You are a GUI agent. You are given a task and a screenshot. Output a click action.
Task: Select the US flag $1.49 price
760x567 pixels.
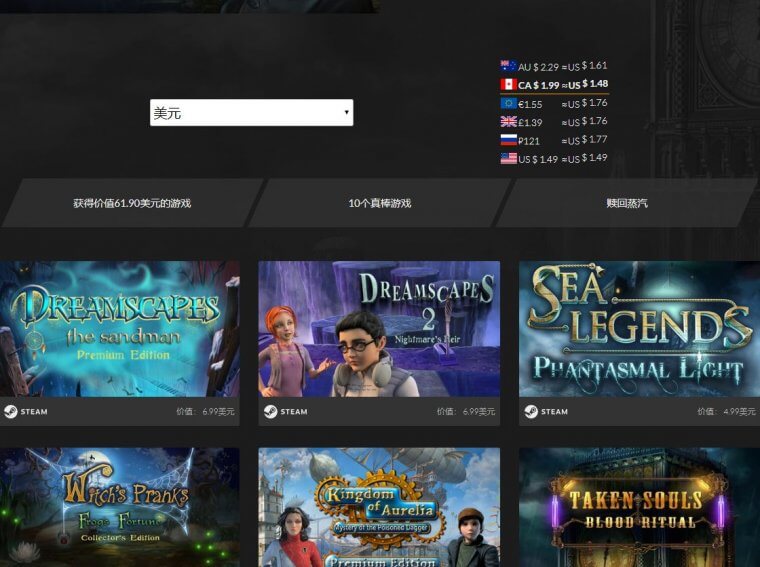(554, 158)
